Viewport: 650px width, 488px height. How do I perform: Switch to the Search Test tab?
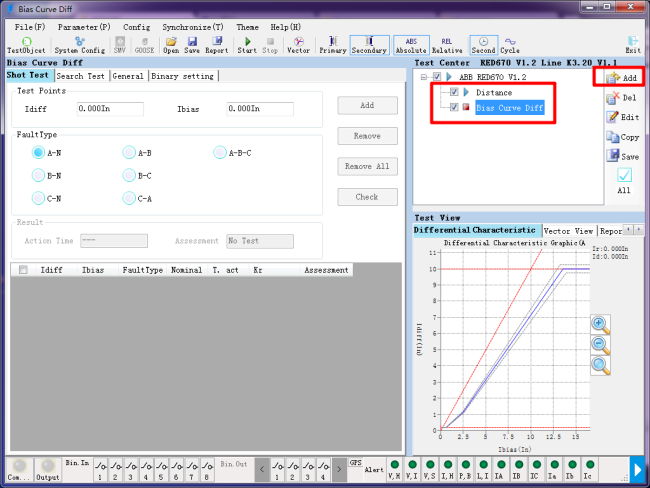80,76
